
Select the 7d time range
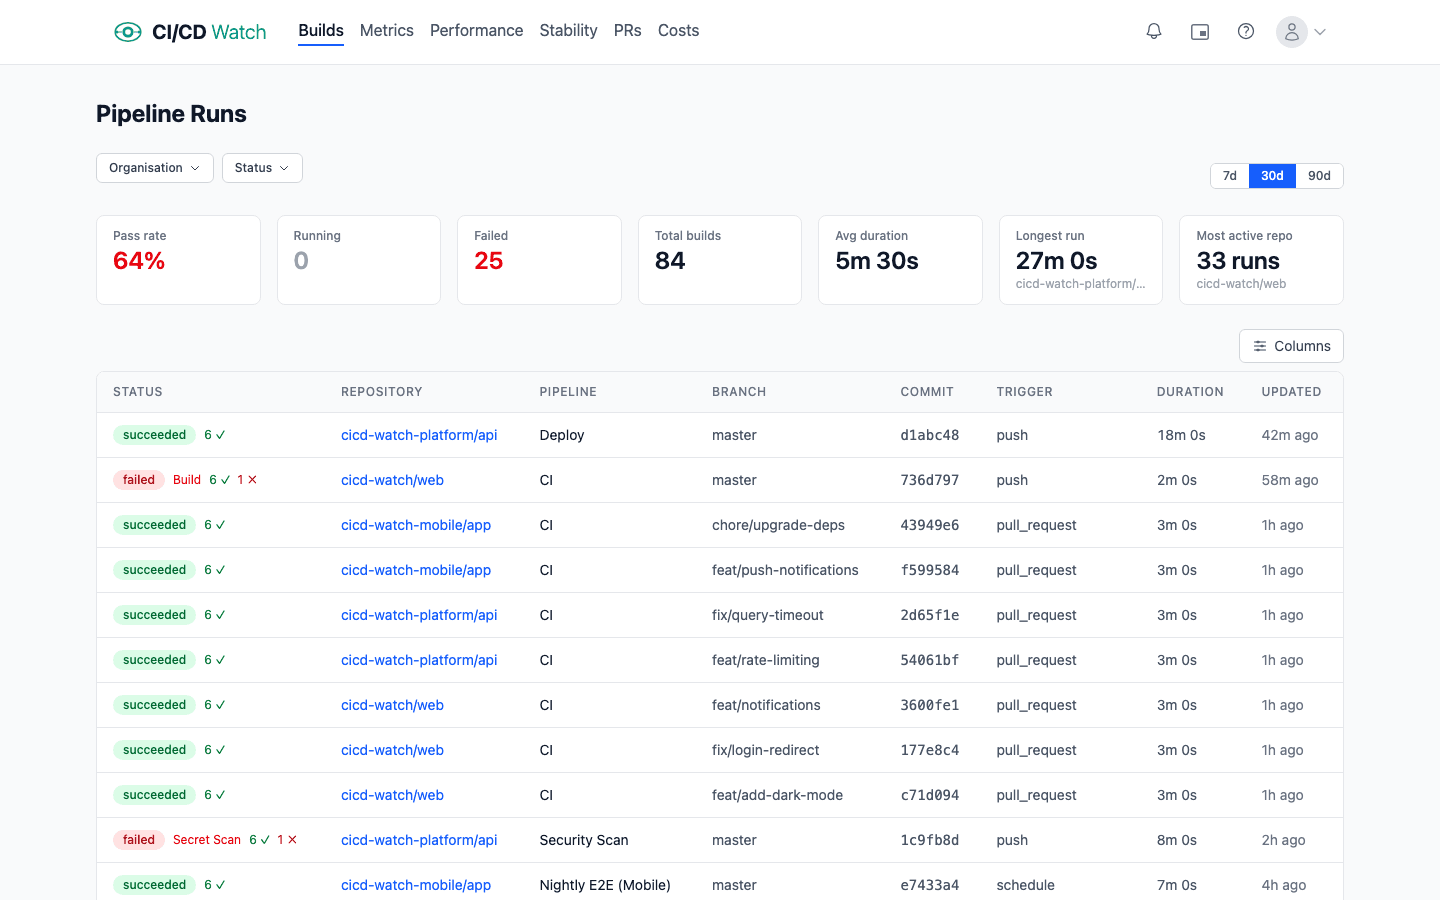tap(1229, 175)
